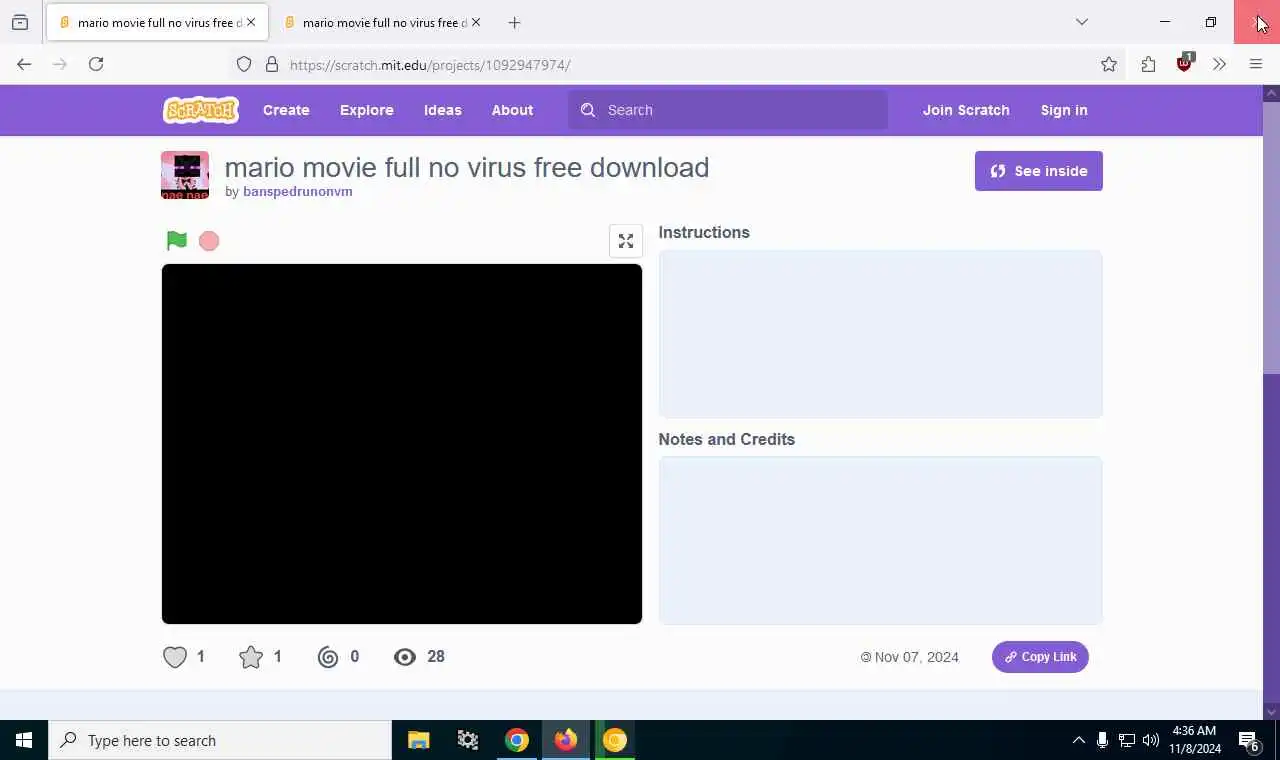Reload the page with refresh icon

click(96, 64)
